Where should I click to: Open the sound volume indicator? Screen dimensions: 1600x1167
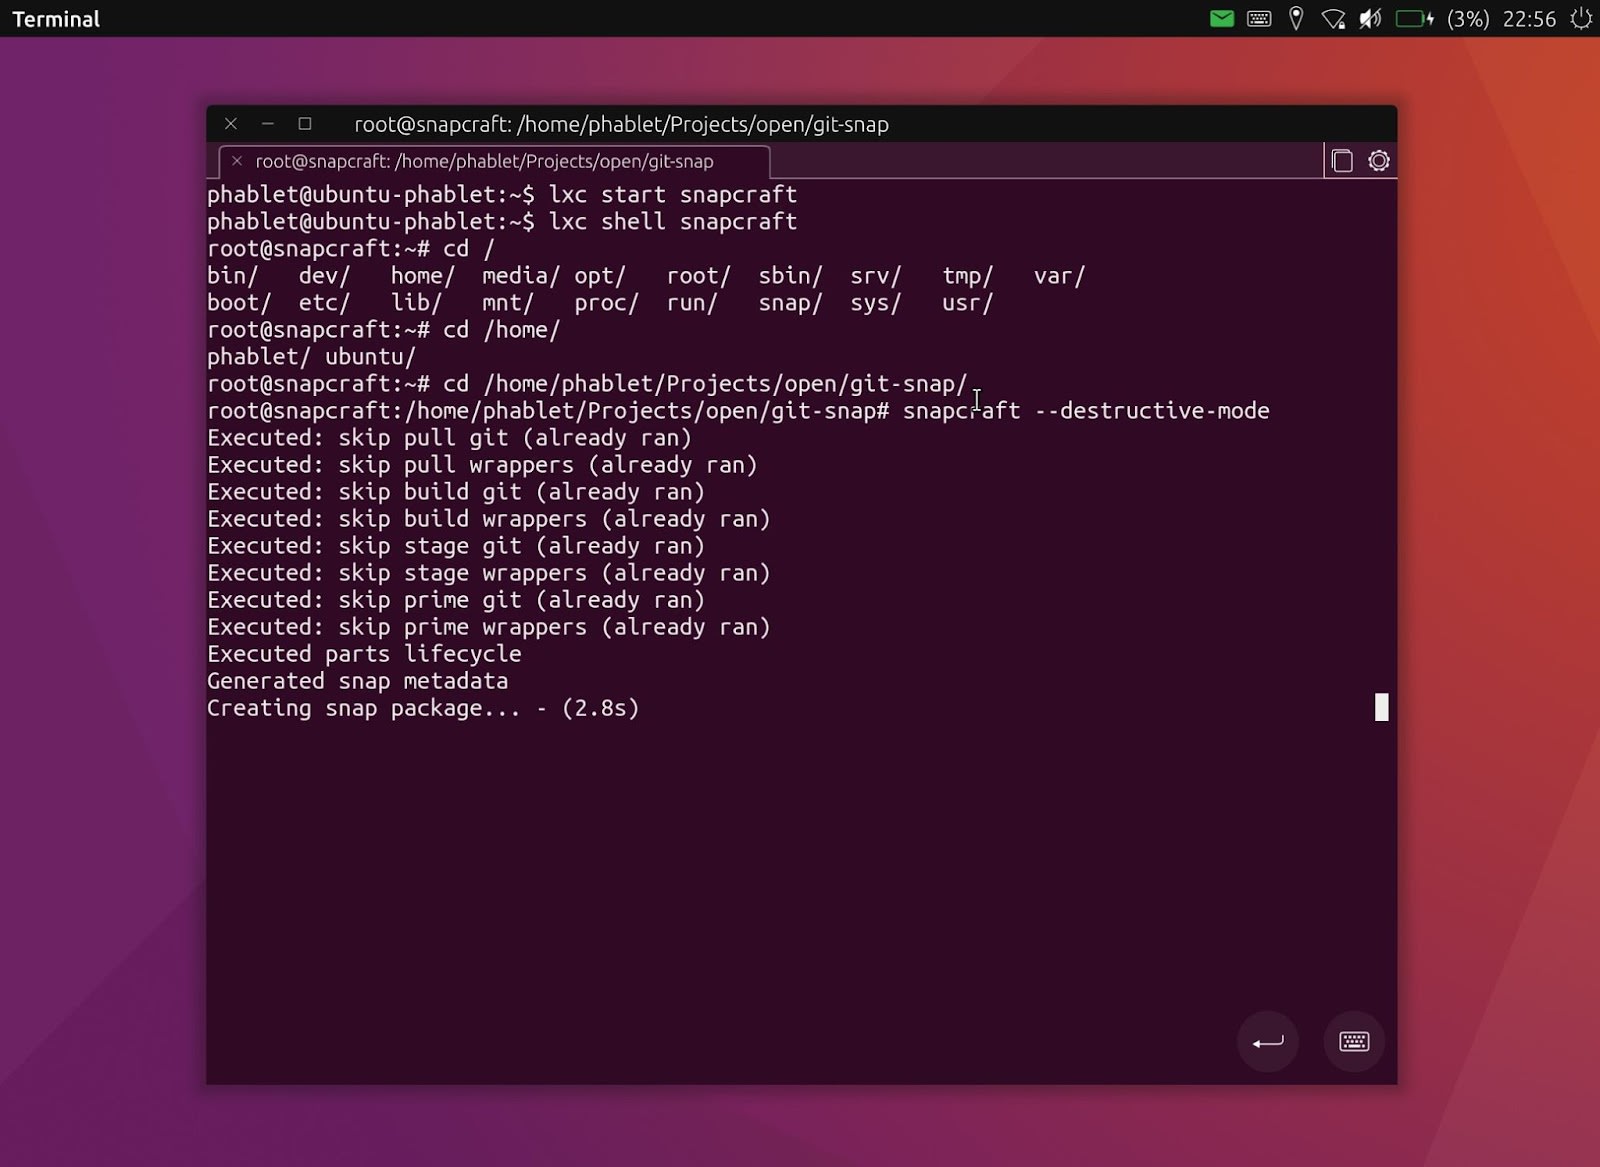point(1370,19)
